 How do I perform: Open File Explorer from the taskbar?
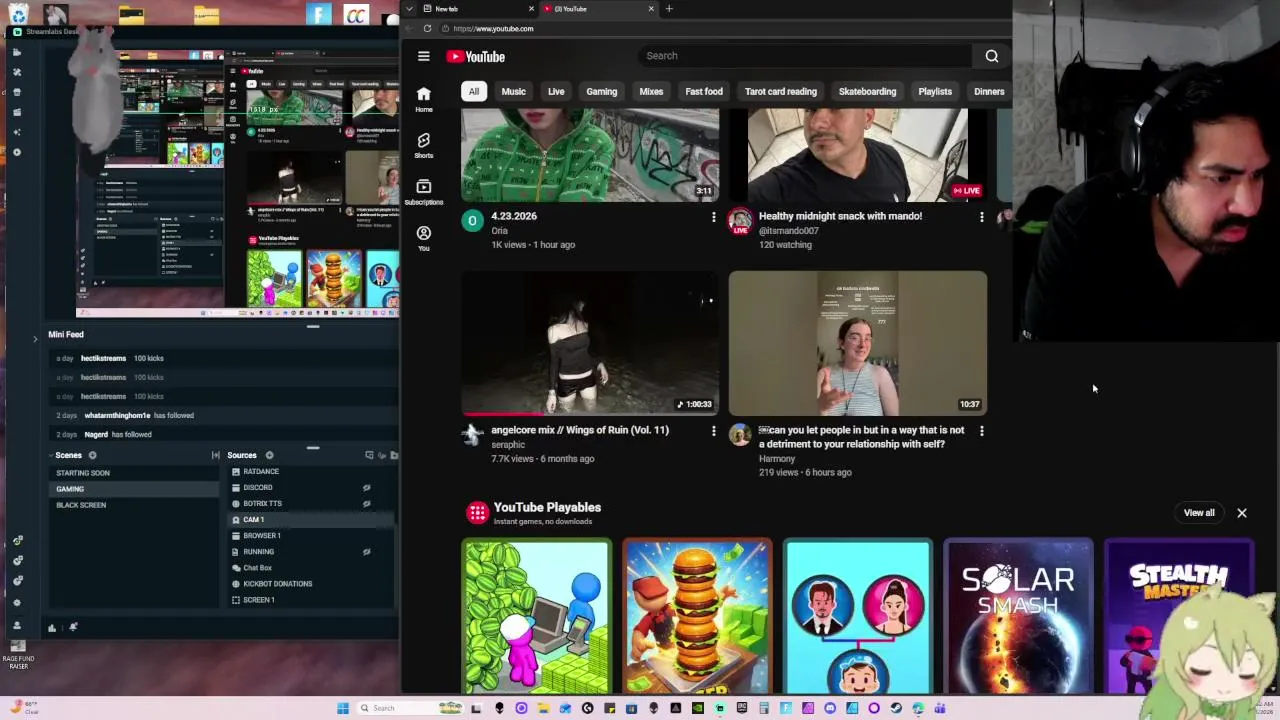click(x=543, y=708)
